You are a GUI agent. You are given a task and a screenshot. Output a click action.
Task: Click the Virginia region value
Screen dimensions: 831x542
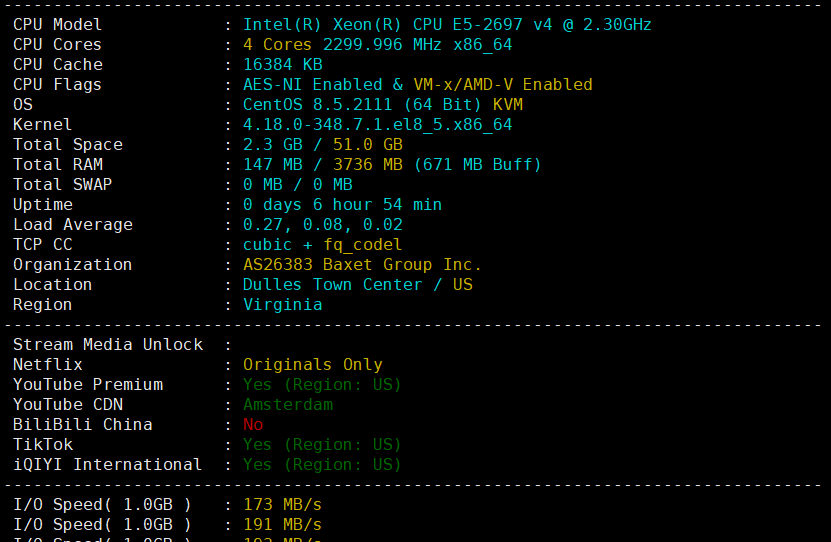coord(282,304)
